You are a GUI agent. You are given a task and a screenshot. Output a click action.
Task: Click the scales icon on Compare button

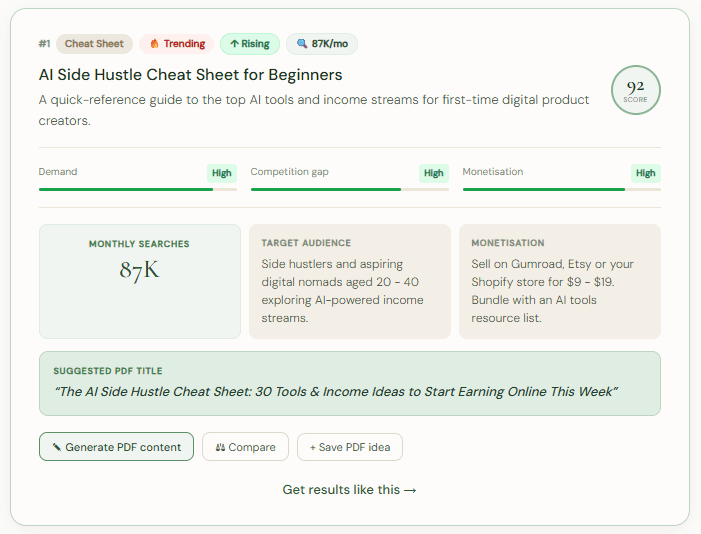click(x=220, y=447)
